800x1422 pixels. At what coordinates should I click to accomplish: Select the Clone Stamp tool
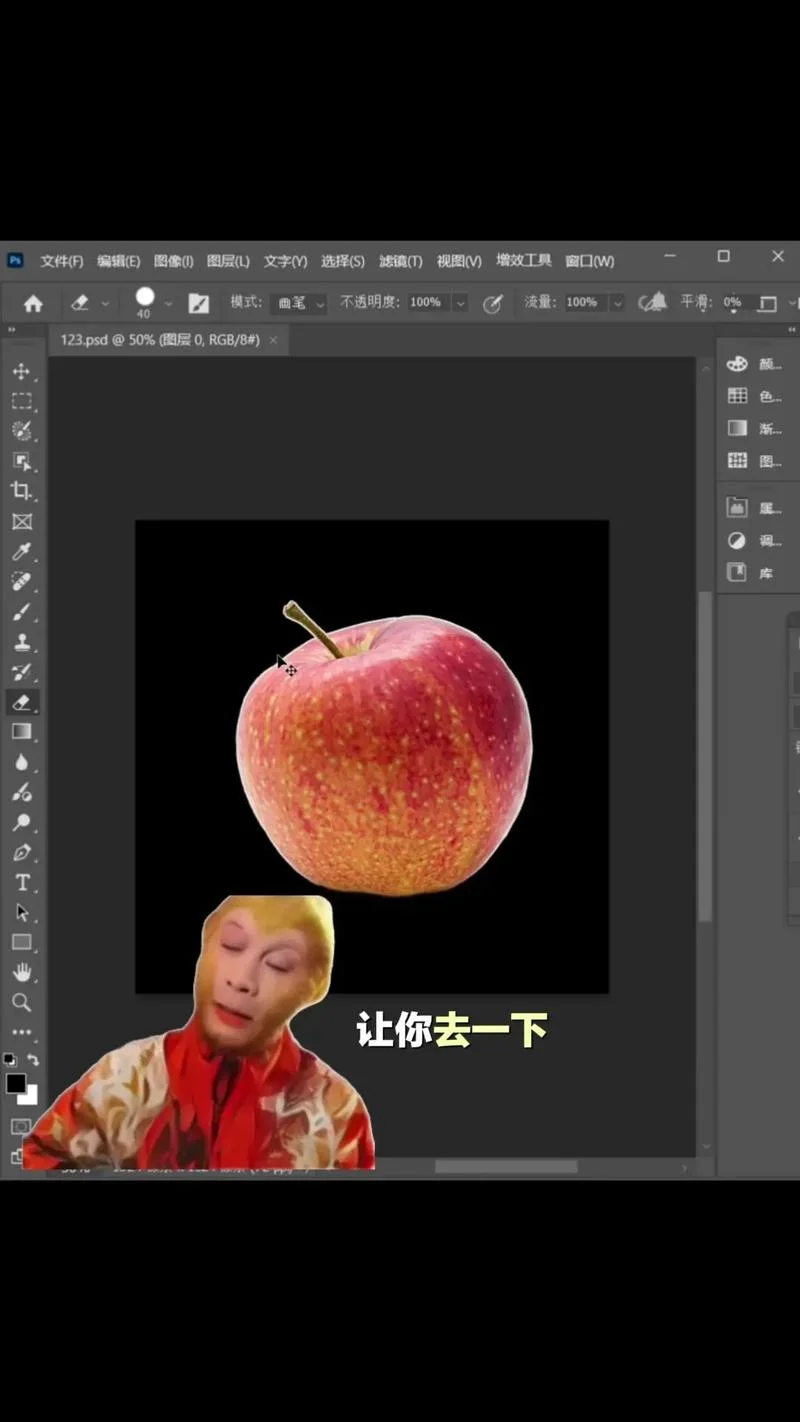coord(22,642)
